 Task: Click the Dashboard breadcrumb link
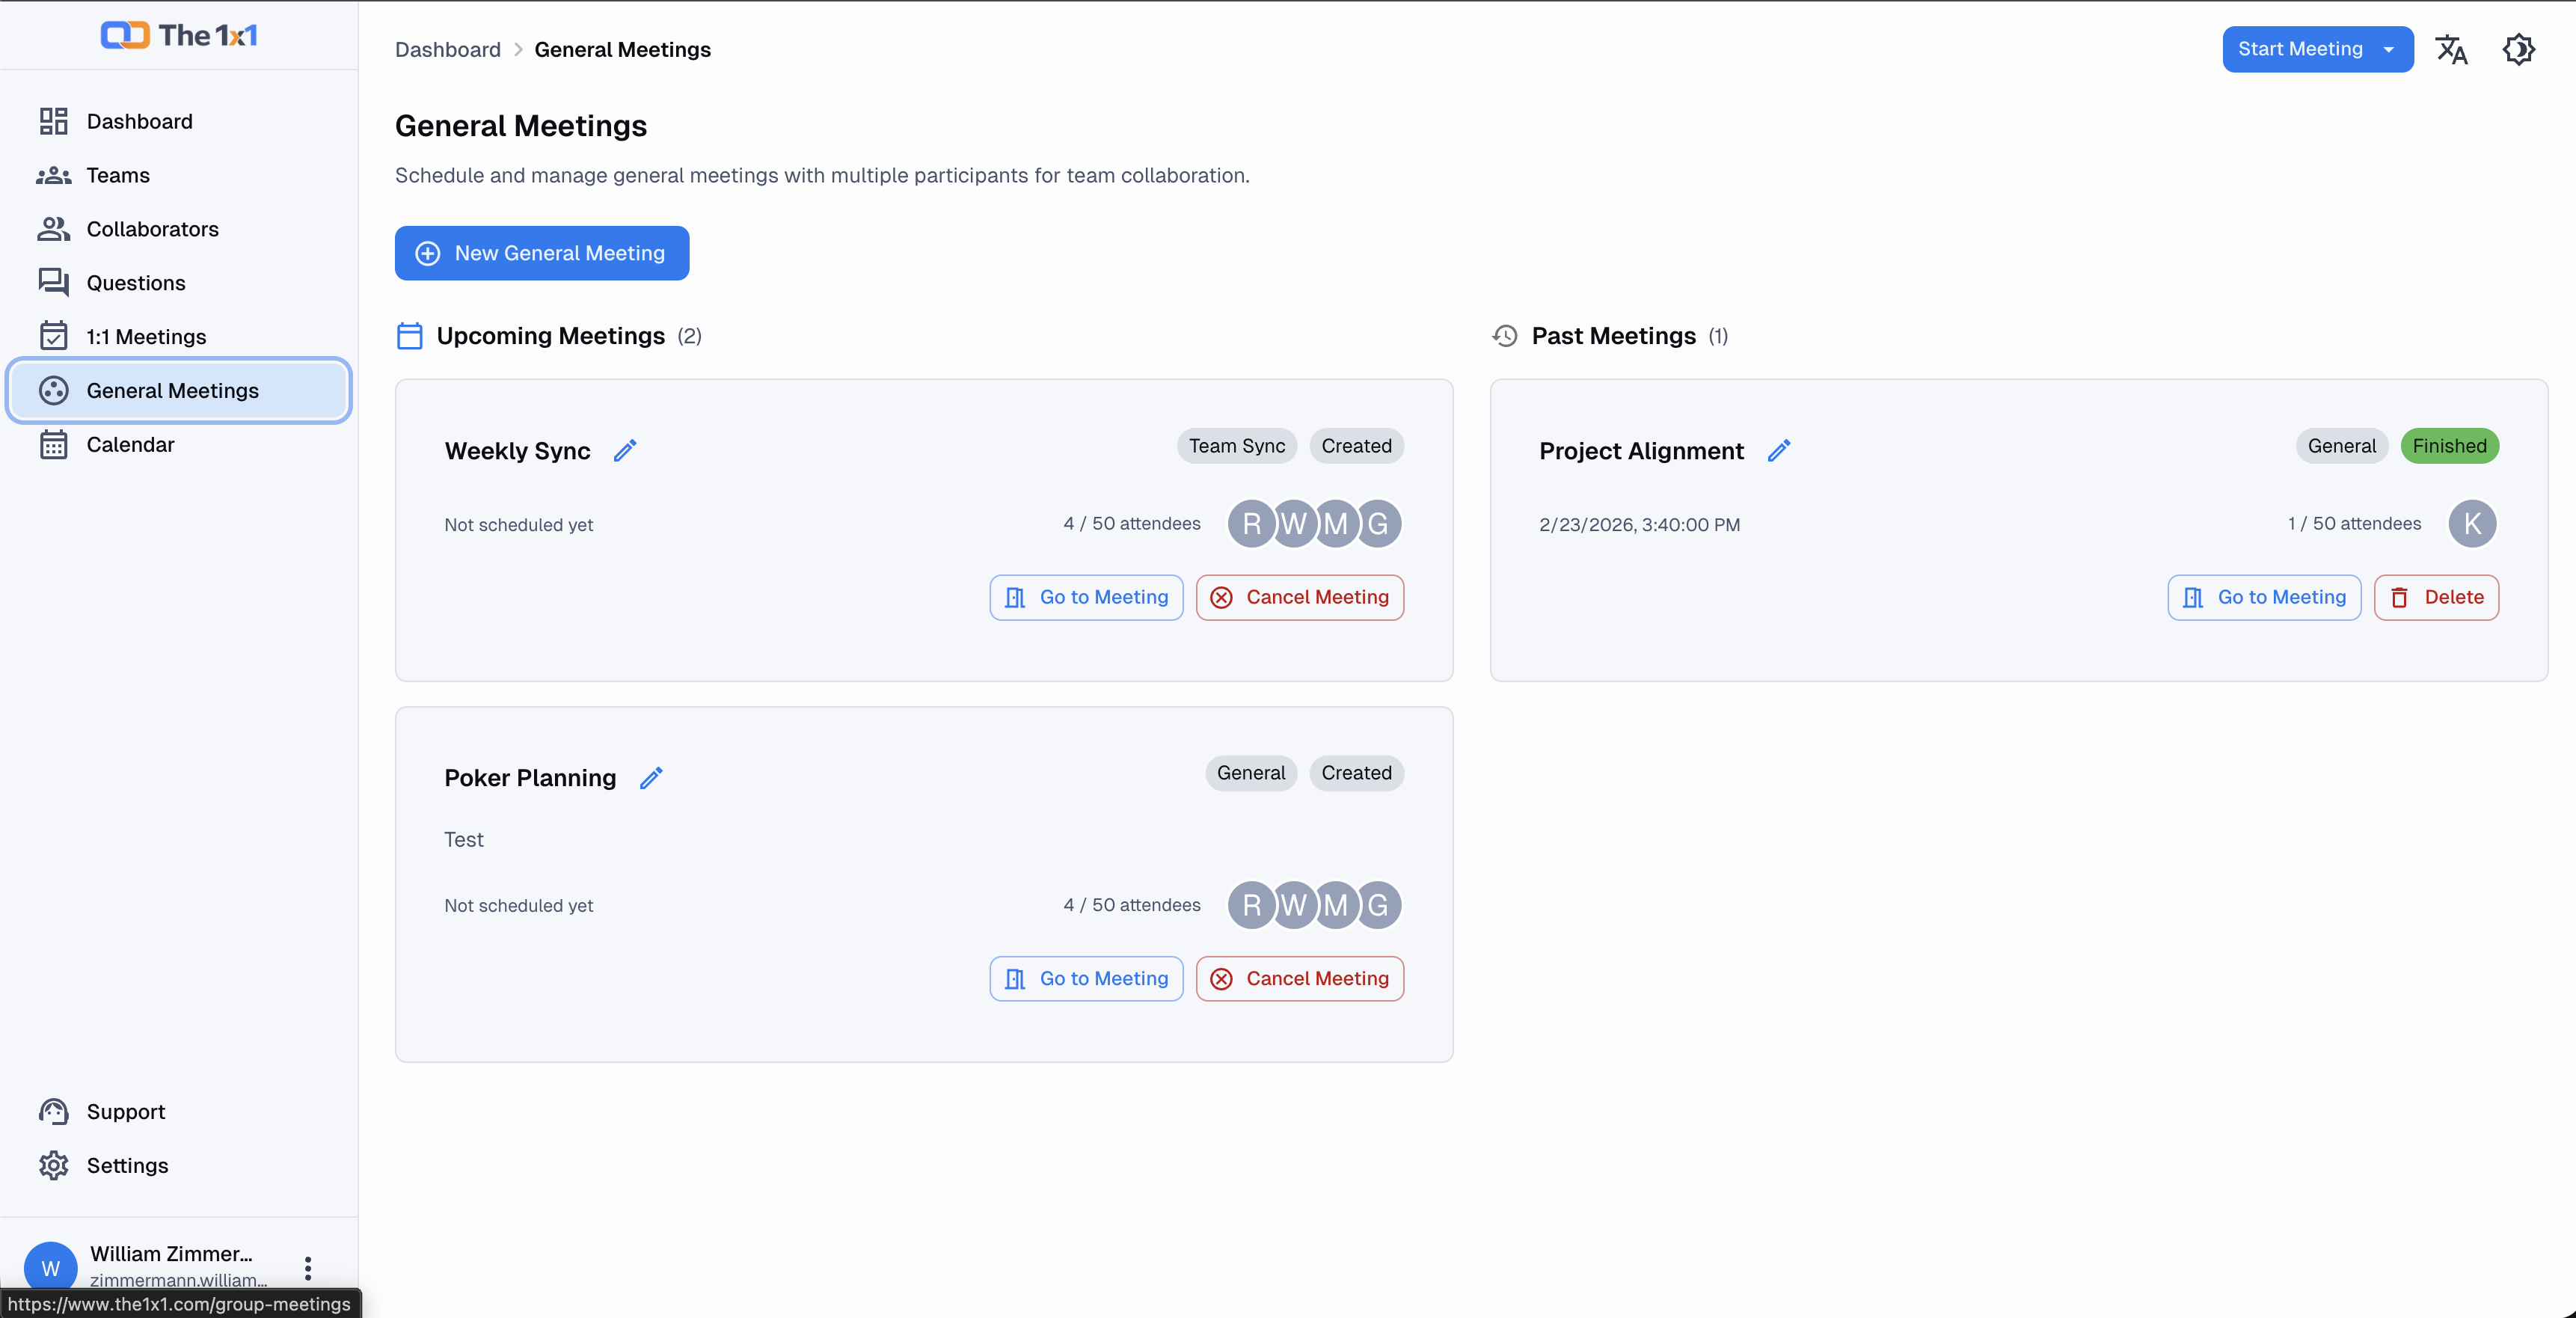(x=448, y=49)
